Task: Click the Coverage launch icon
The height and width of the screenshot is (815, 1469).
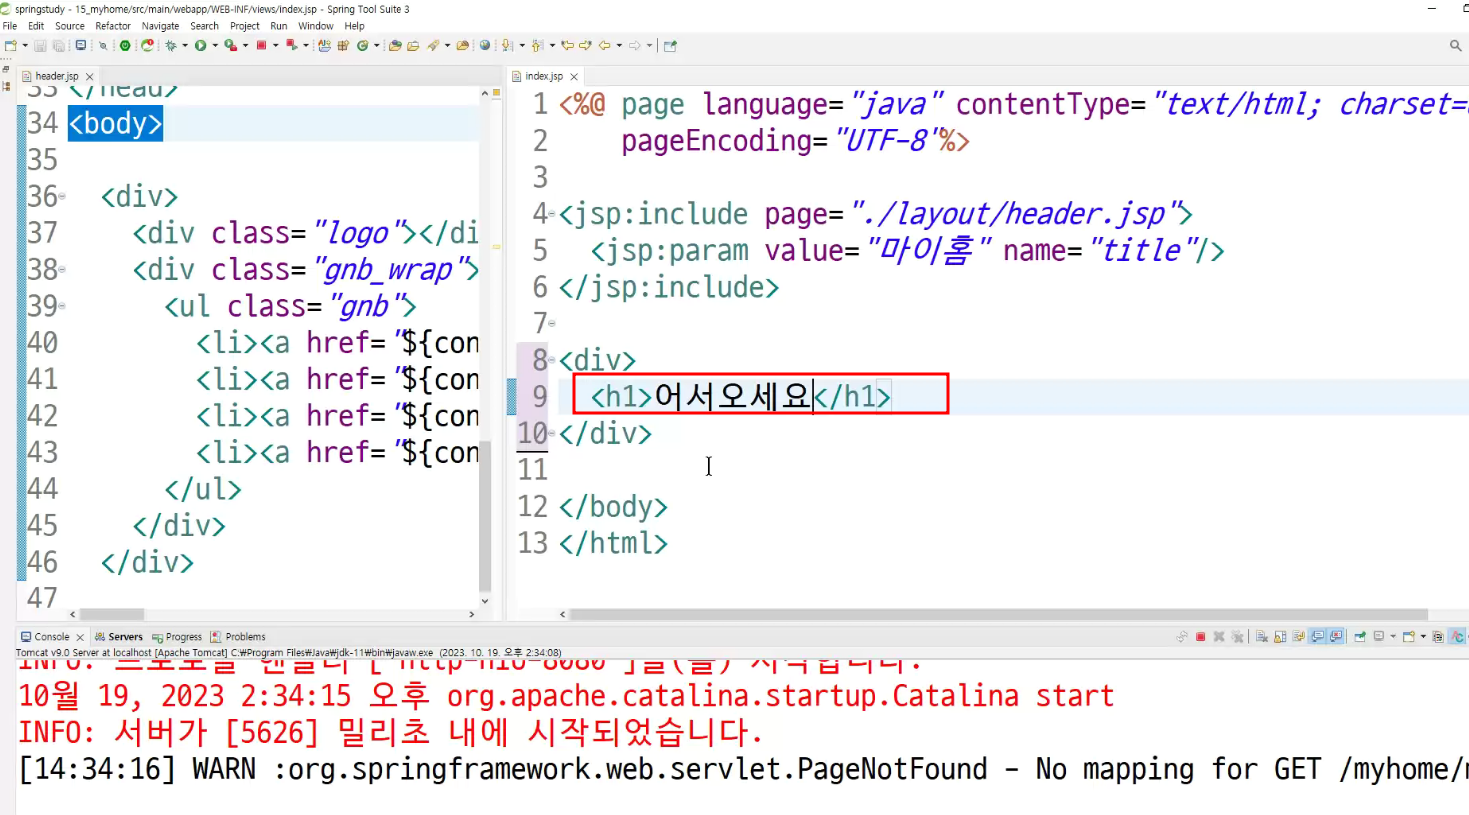Action: pos(231,45)
